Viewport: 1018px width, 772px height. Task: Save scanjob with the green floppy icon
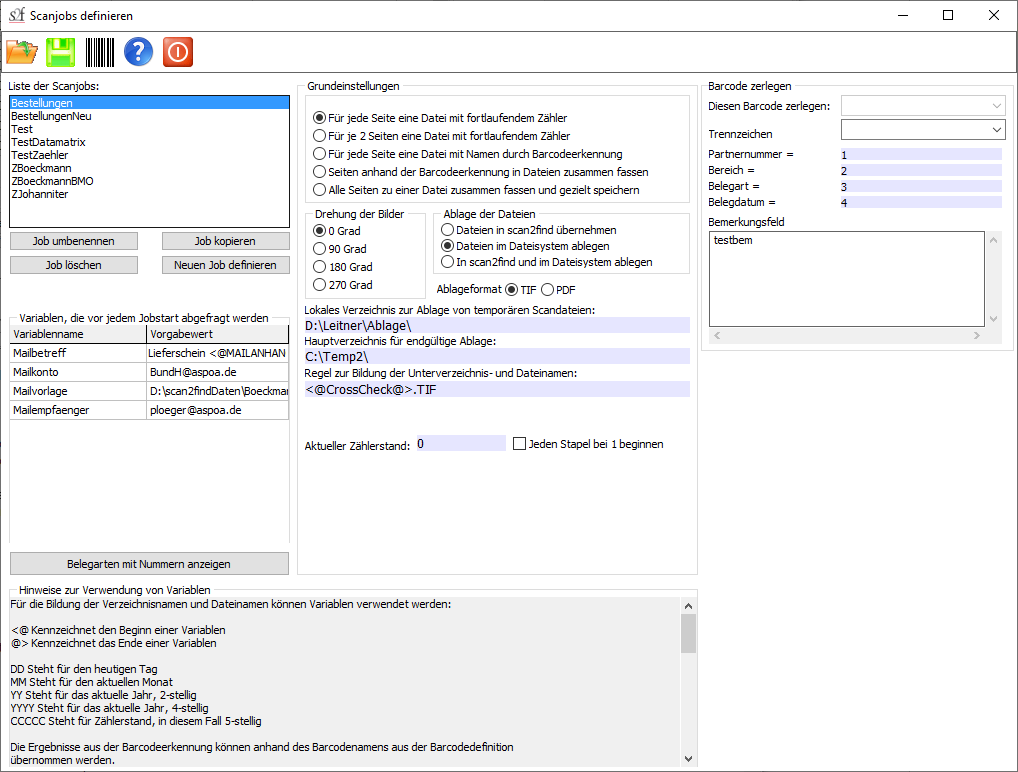(61, 52)
